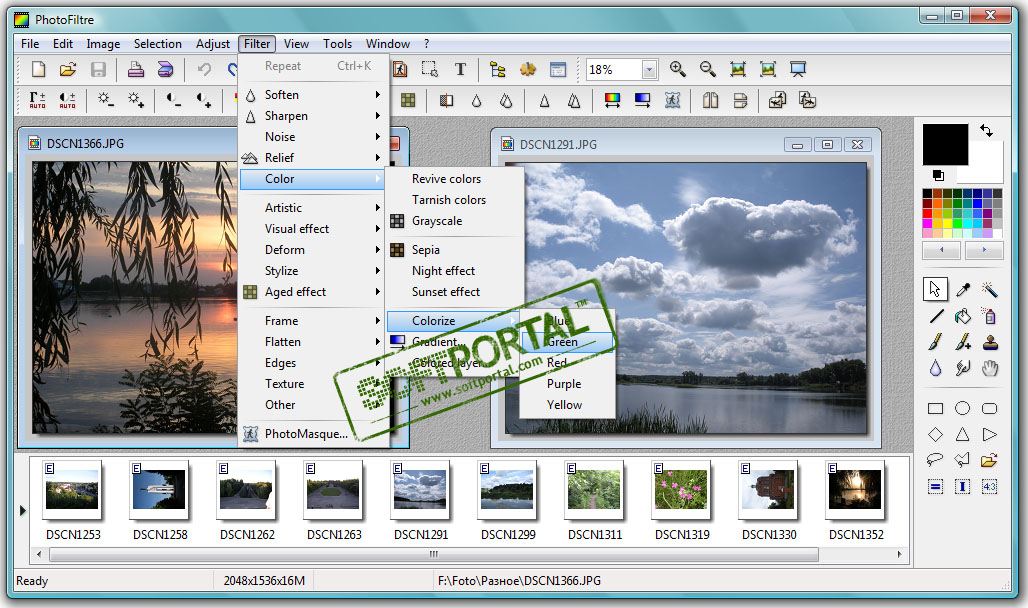This screenshot has height=608, width=1028.
Task: Open PhotoMasque from Filter menu
Action: 313,434
